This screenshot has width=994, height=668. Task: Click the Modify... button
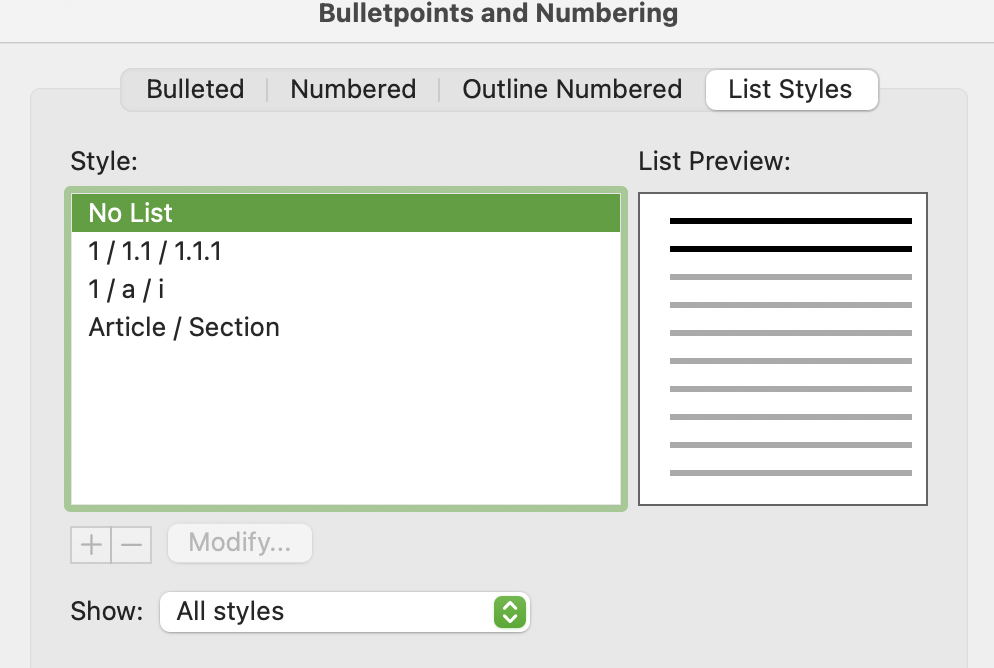240,543
